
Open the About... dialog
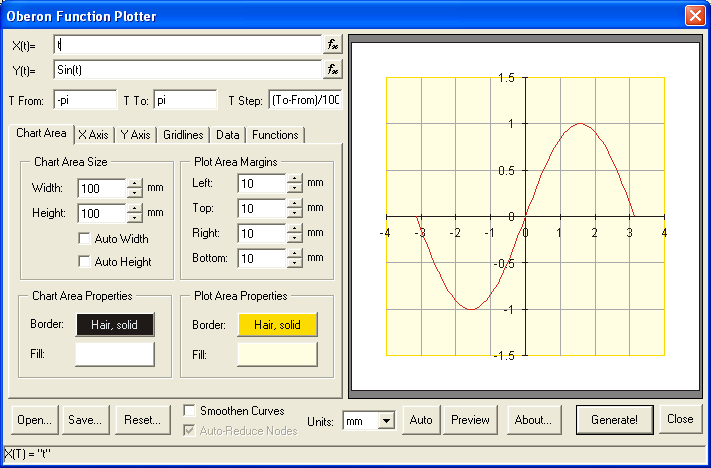(534, 420)
